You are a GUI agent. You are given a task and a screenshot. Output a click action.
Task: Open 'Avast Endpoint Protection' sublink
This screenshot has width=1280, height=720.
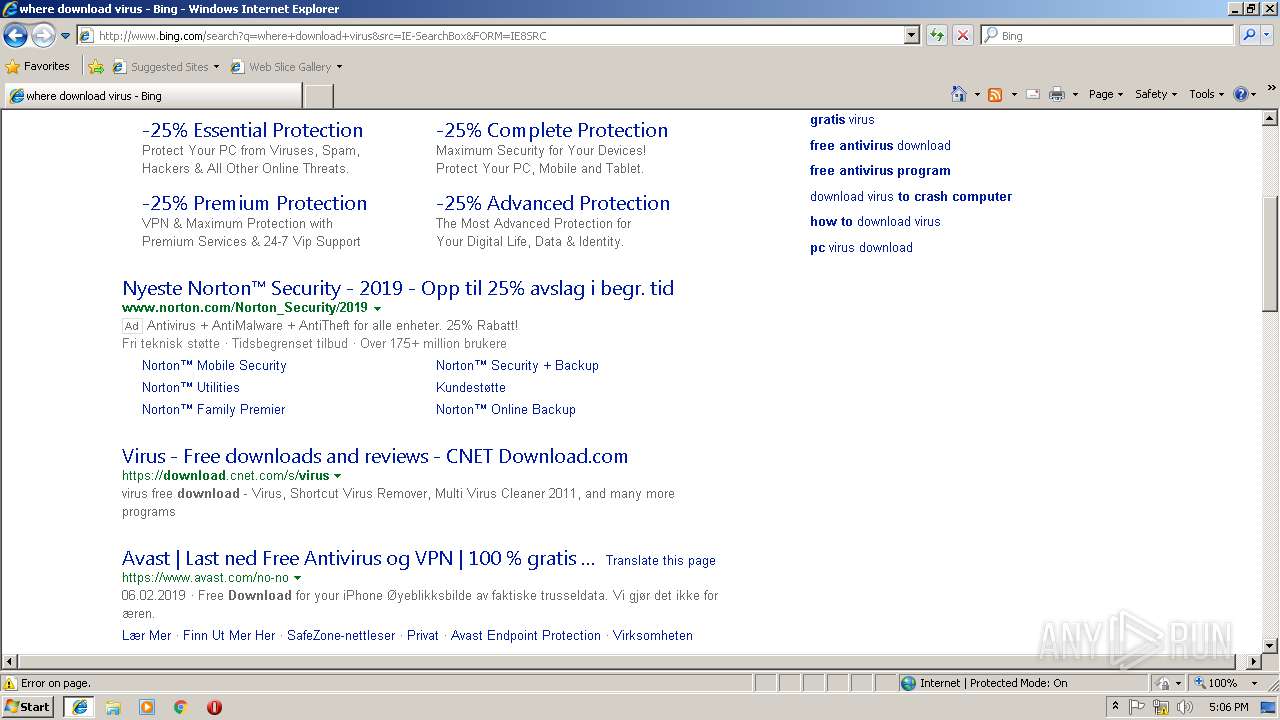tap(526, 636)
